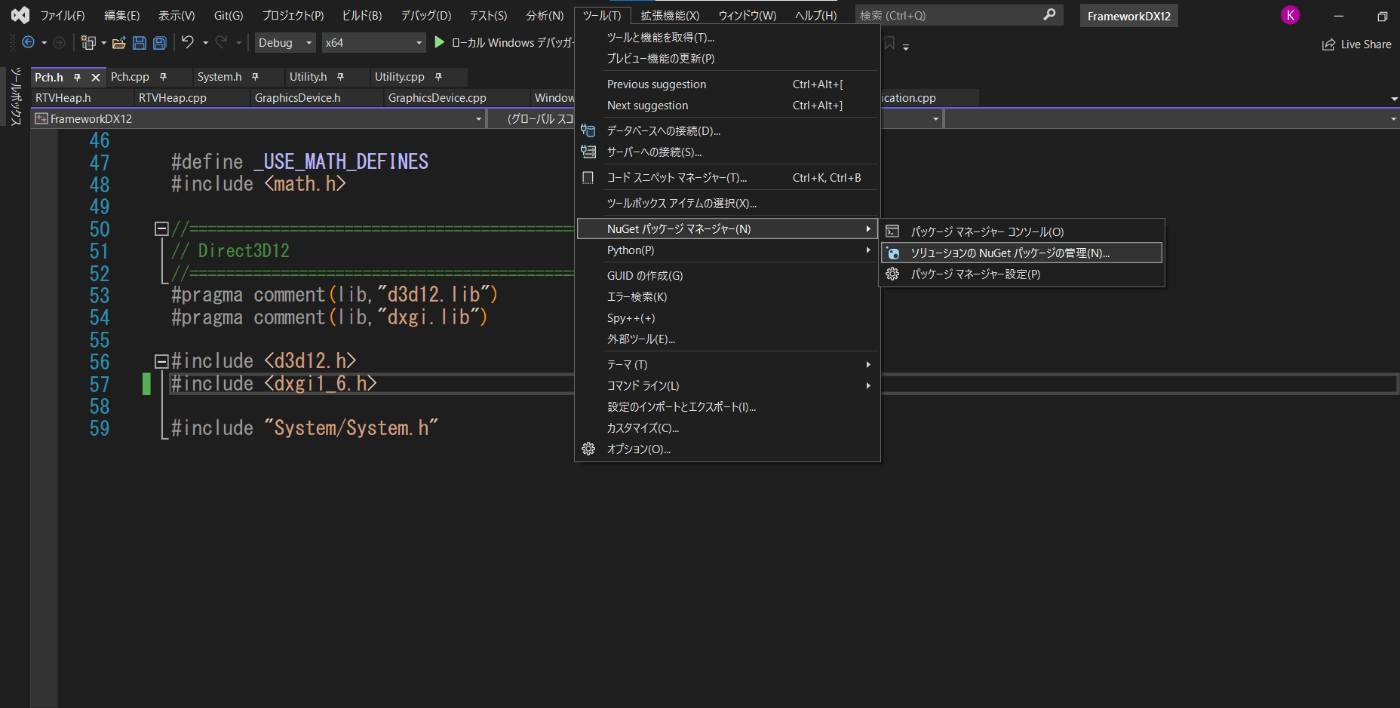Unpin the Pch.h editor tab
The width and height of the screenshot is (1400, 708).
click(x=76, y=76)
